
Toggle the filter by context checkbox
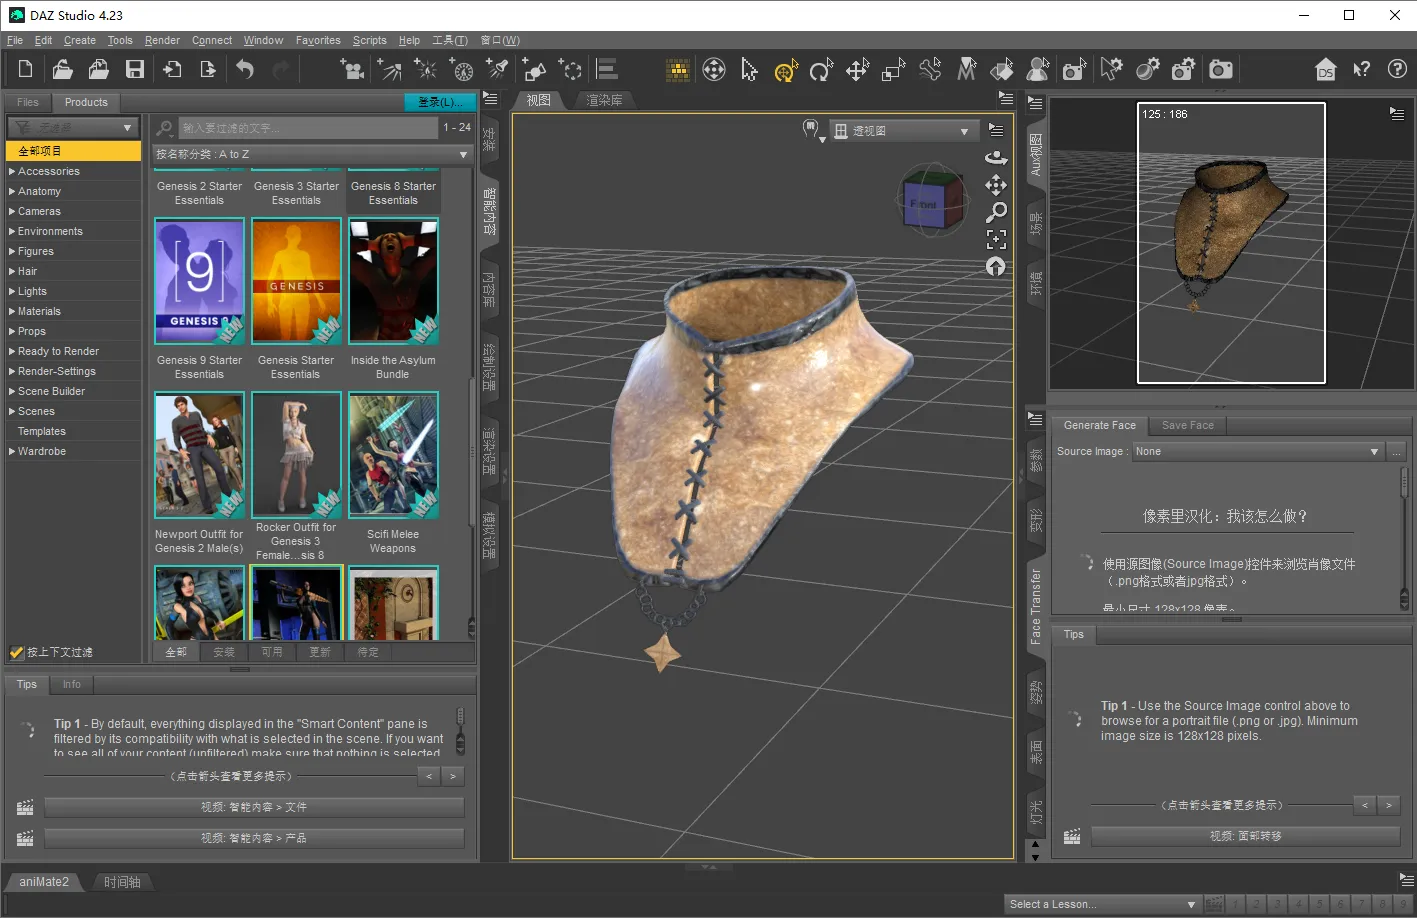pos(17,652)
